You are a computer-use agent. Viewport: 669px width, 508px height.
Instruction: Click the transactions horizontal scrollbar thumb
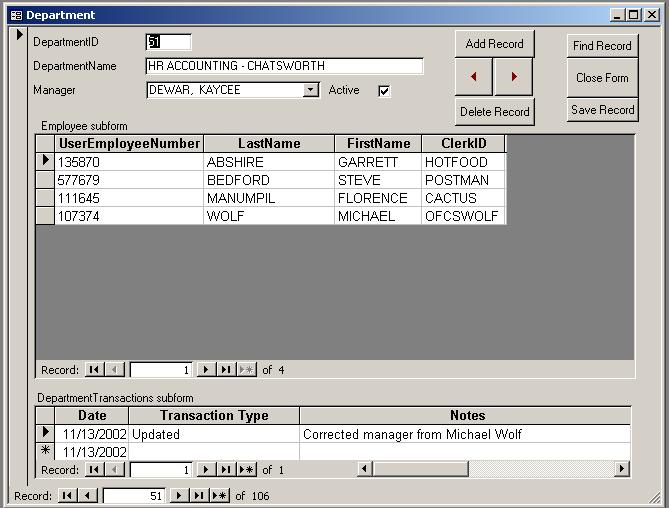click(x=420, y=469)
